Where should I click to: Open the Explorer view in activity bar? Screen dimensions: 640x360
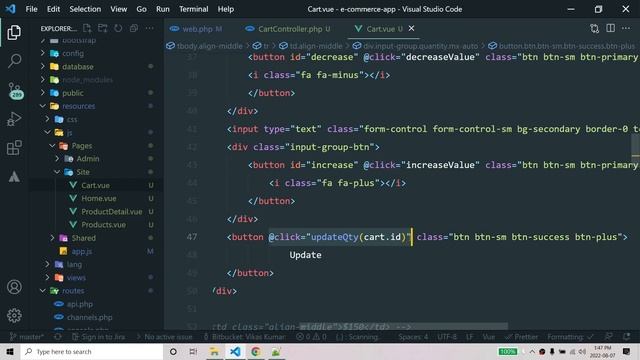(14, 33)
